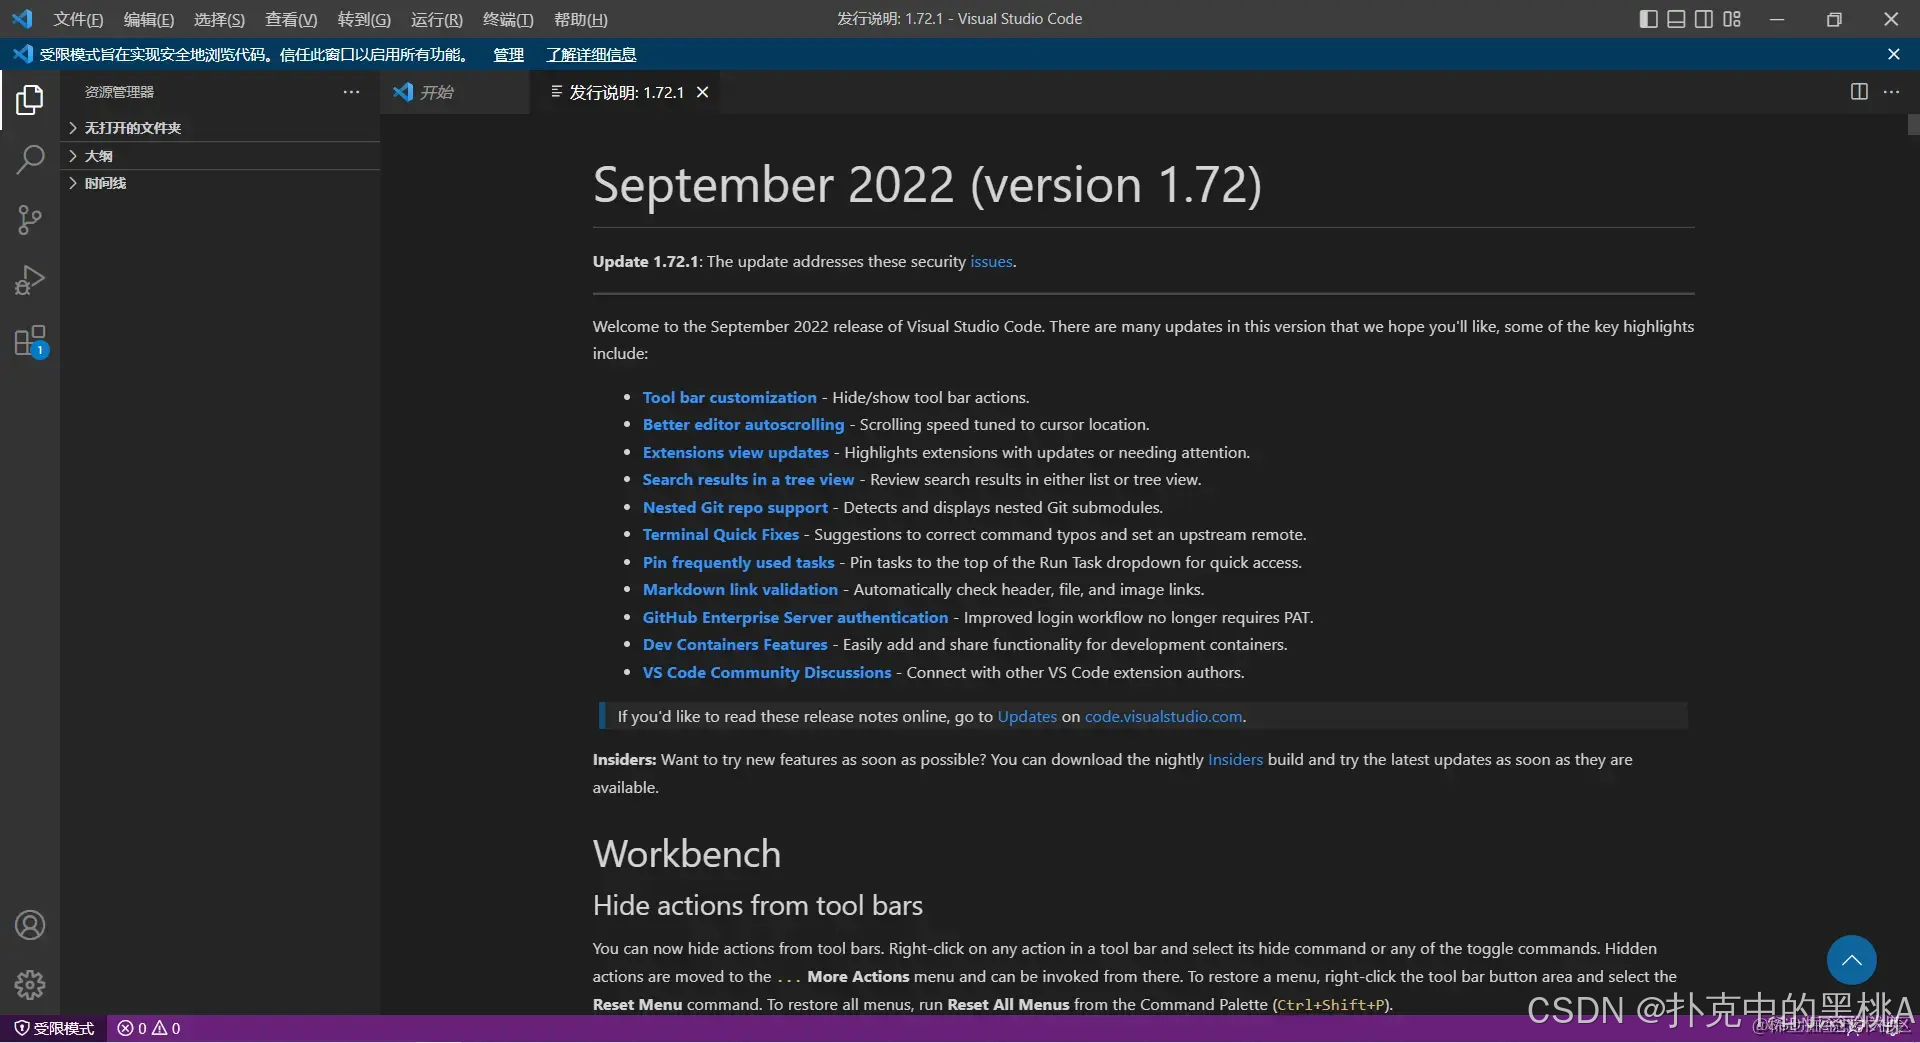Image resolution: width=1920 pixels, height=1043 pixels.
Task: Open Explorer panel More Actions ellipsis
Action: [351, 92]
